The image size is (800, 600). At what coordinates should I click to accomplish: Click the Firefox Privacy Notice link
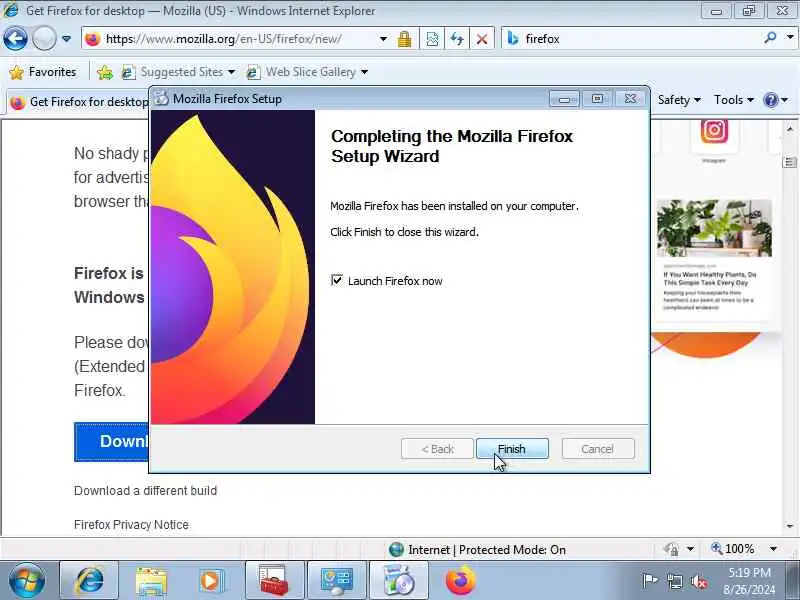131,524
